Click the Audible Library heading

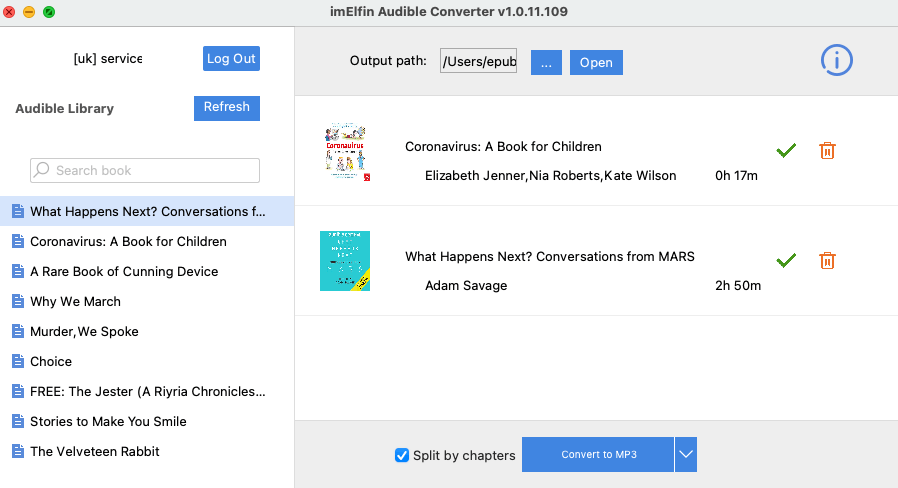(64, 108)
